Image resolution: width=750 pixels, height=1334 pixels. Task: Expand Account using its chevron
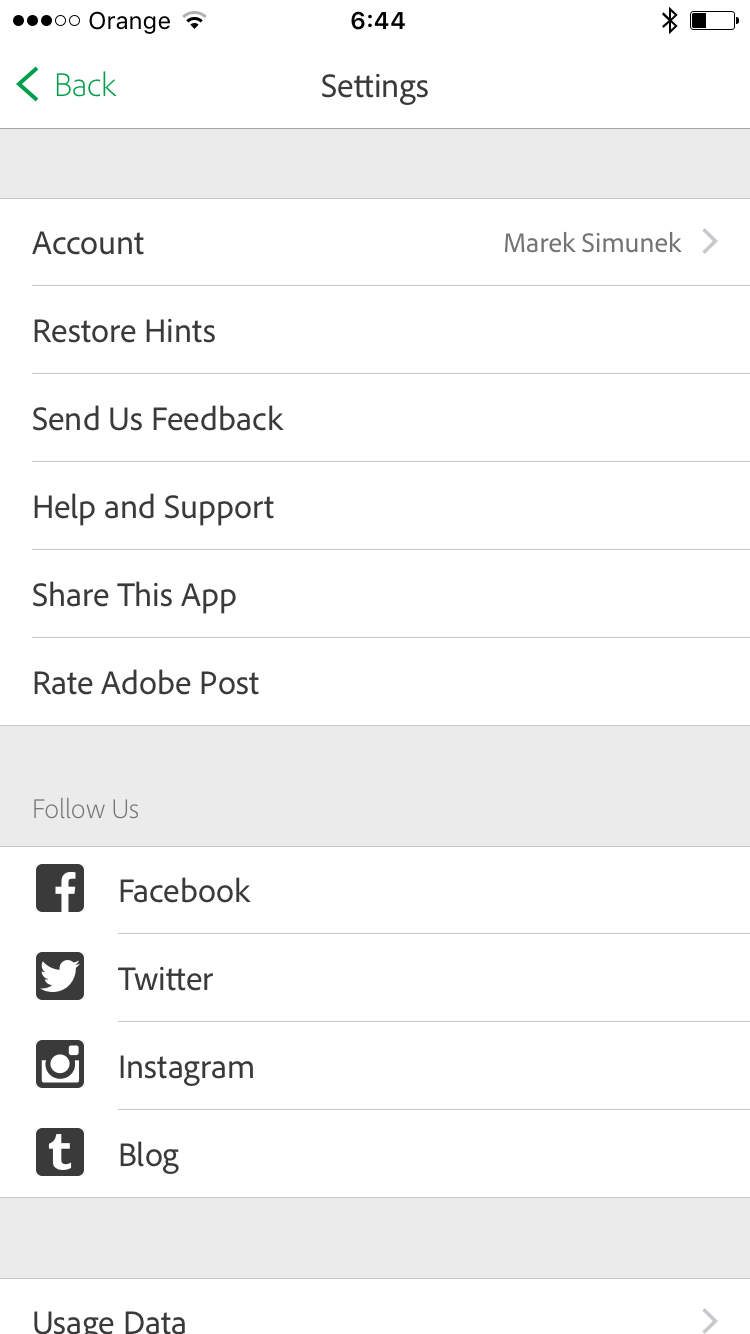[x=710, y=242]
